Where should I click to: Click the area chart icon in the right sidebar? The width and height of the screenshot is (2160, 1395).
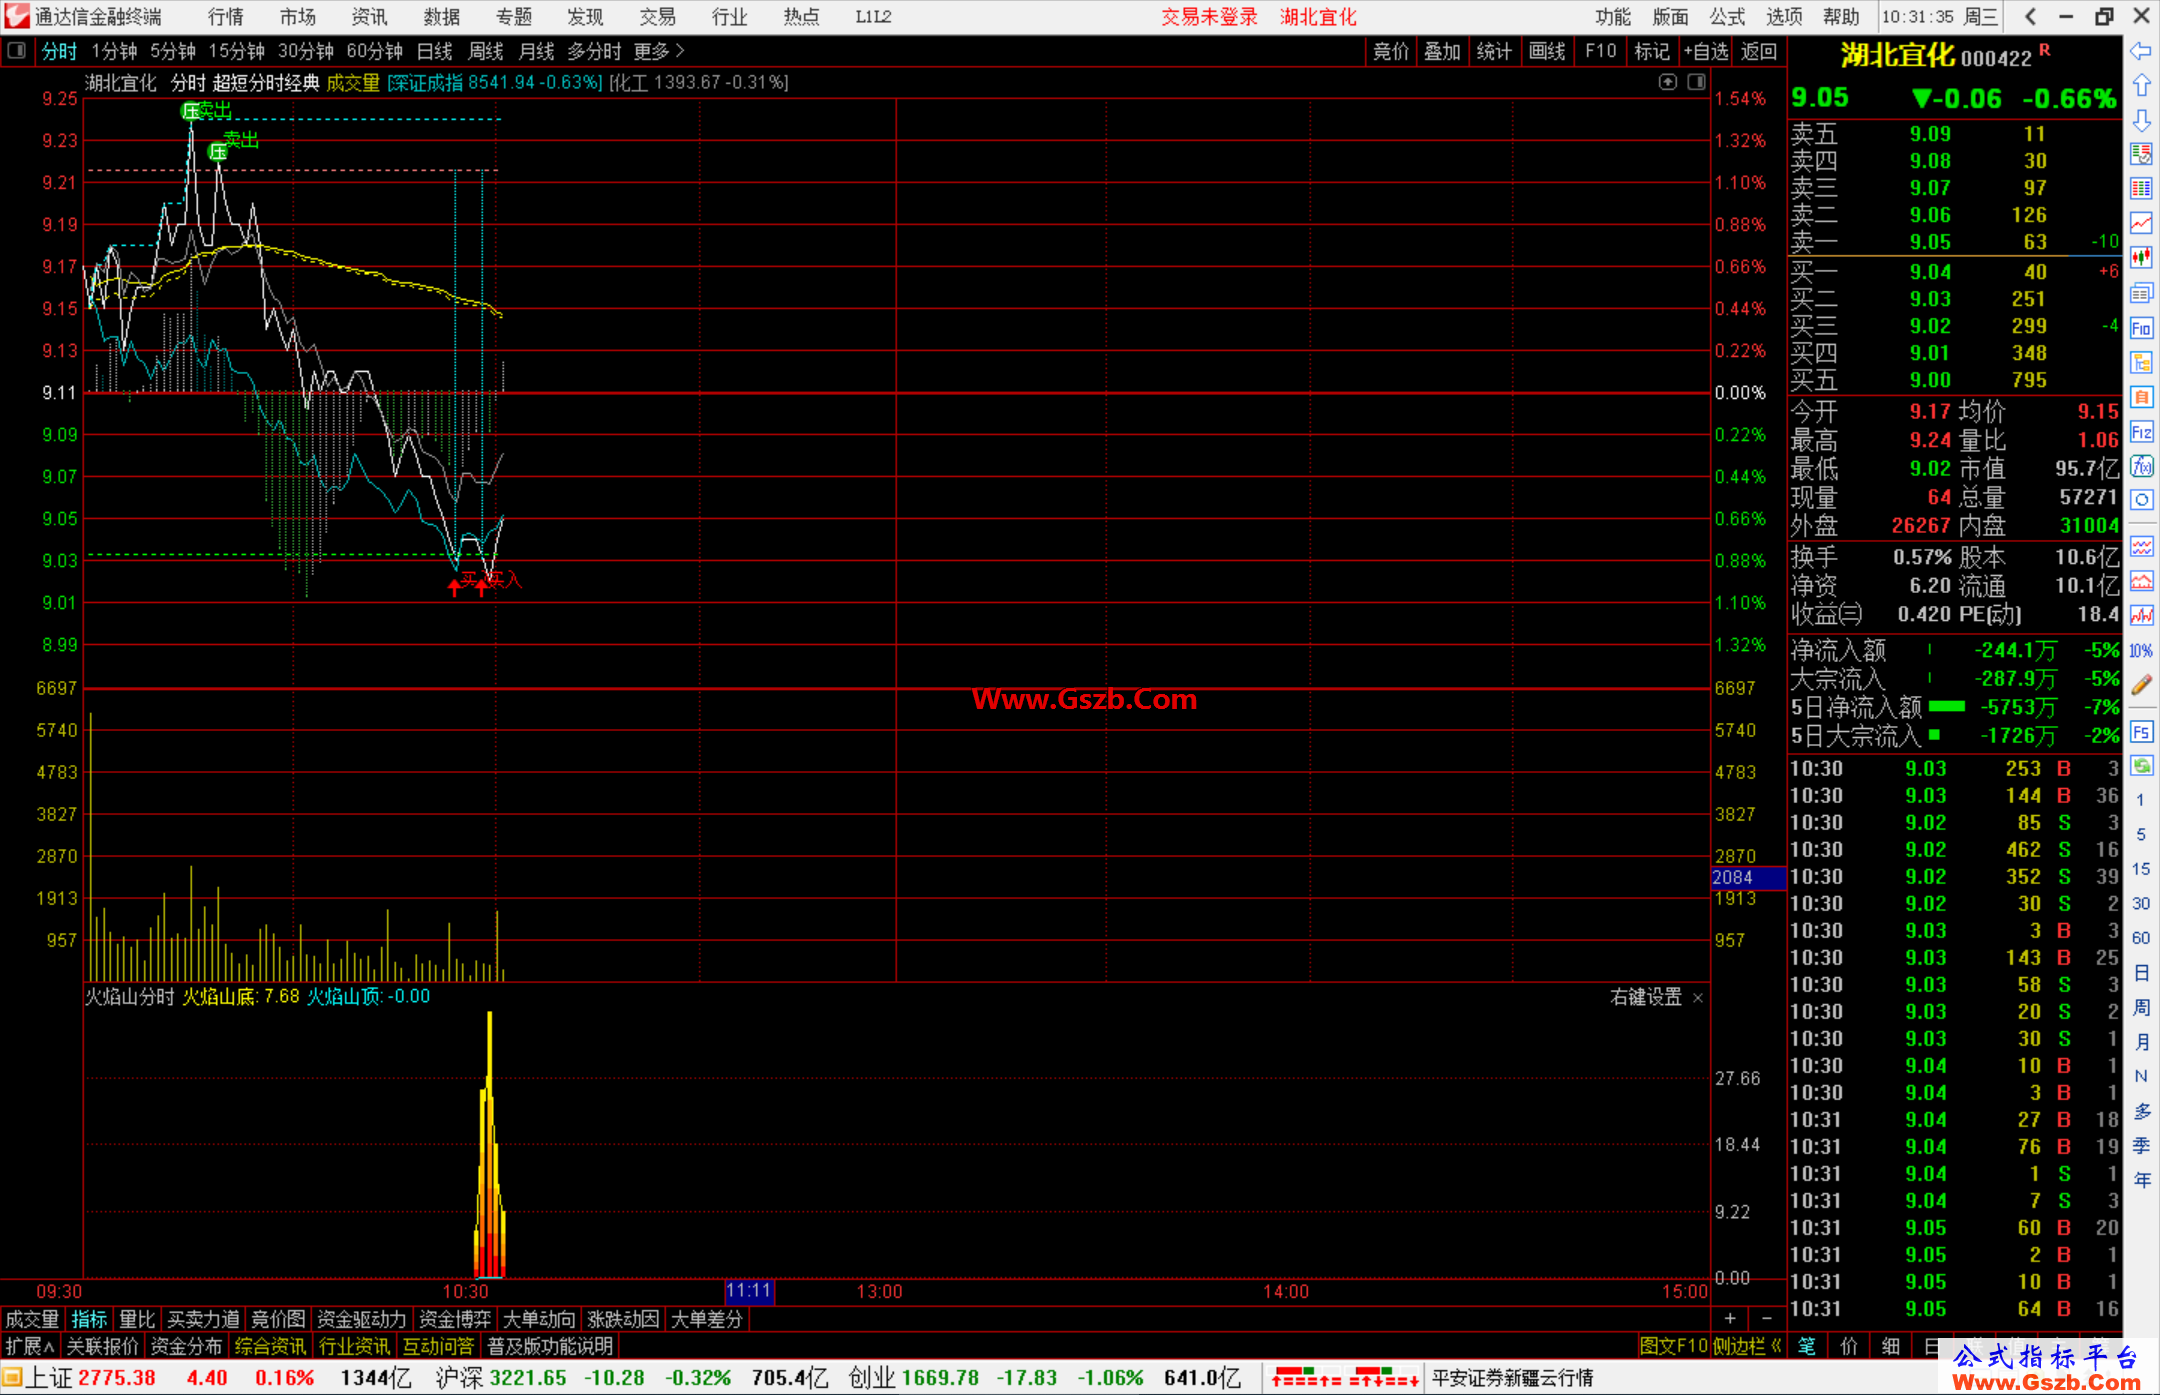[2141, 581]
